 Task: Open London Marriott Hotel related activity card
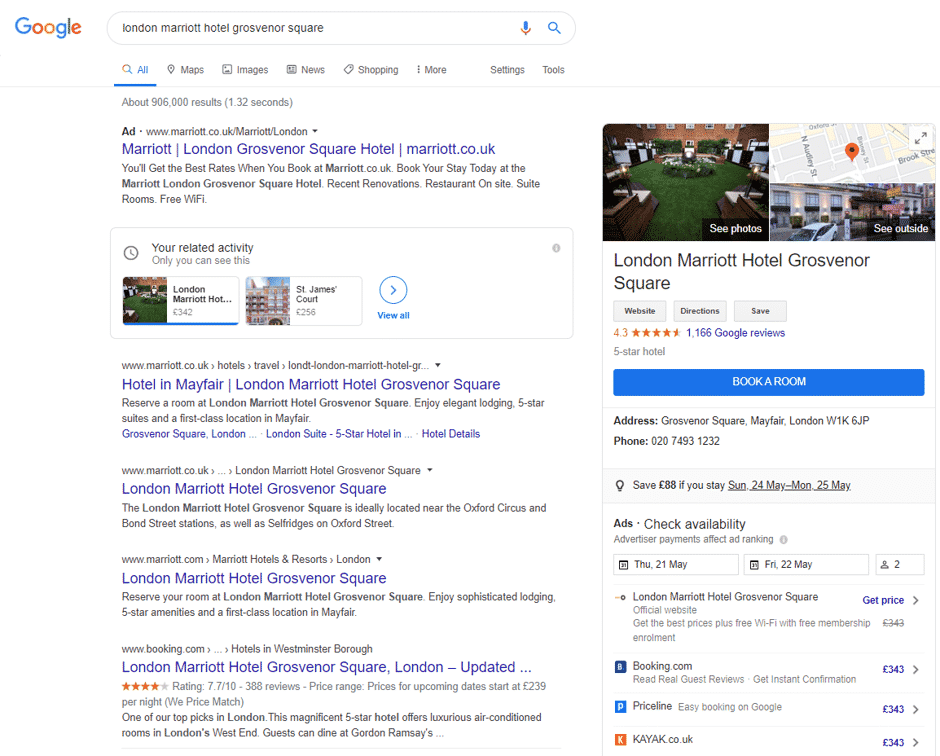[180, 301]
